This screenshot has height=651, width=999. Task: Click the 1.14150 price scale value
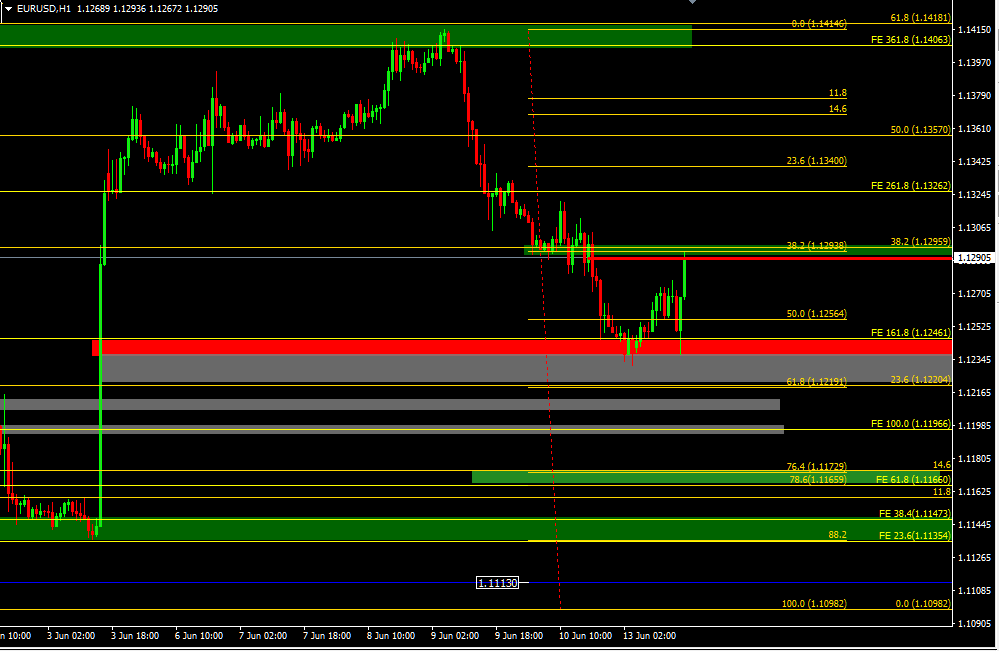pyautogui.click(x=975, y=29)
